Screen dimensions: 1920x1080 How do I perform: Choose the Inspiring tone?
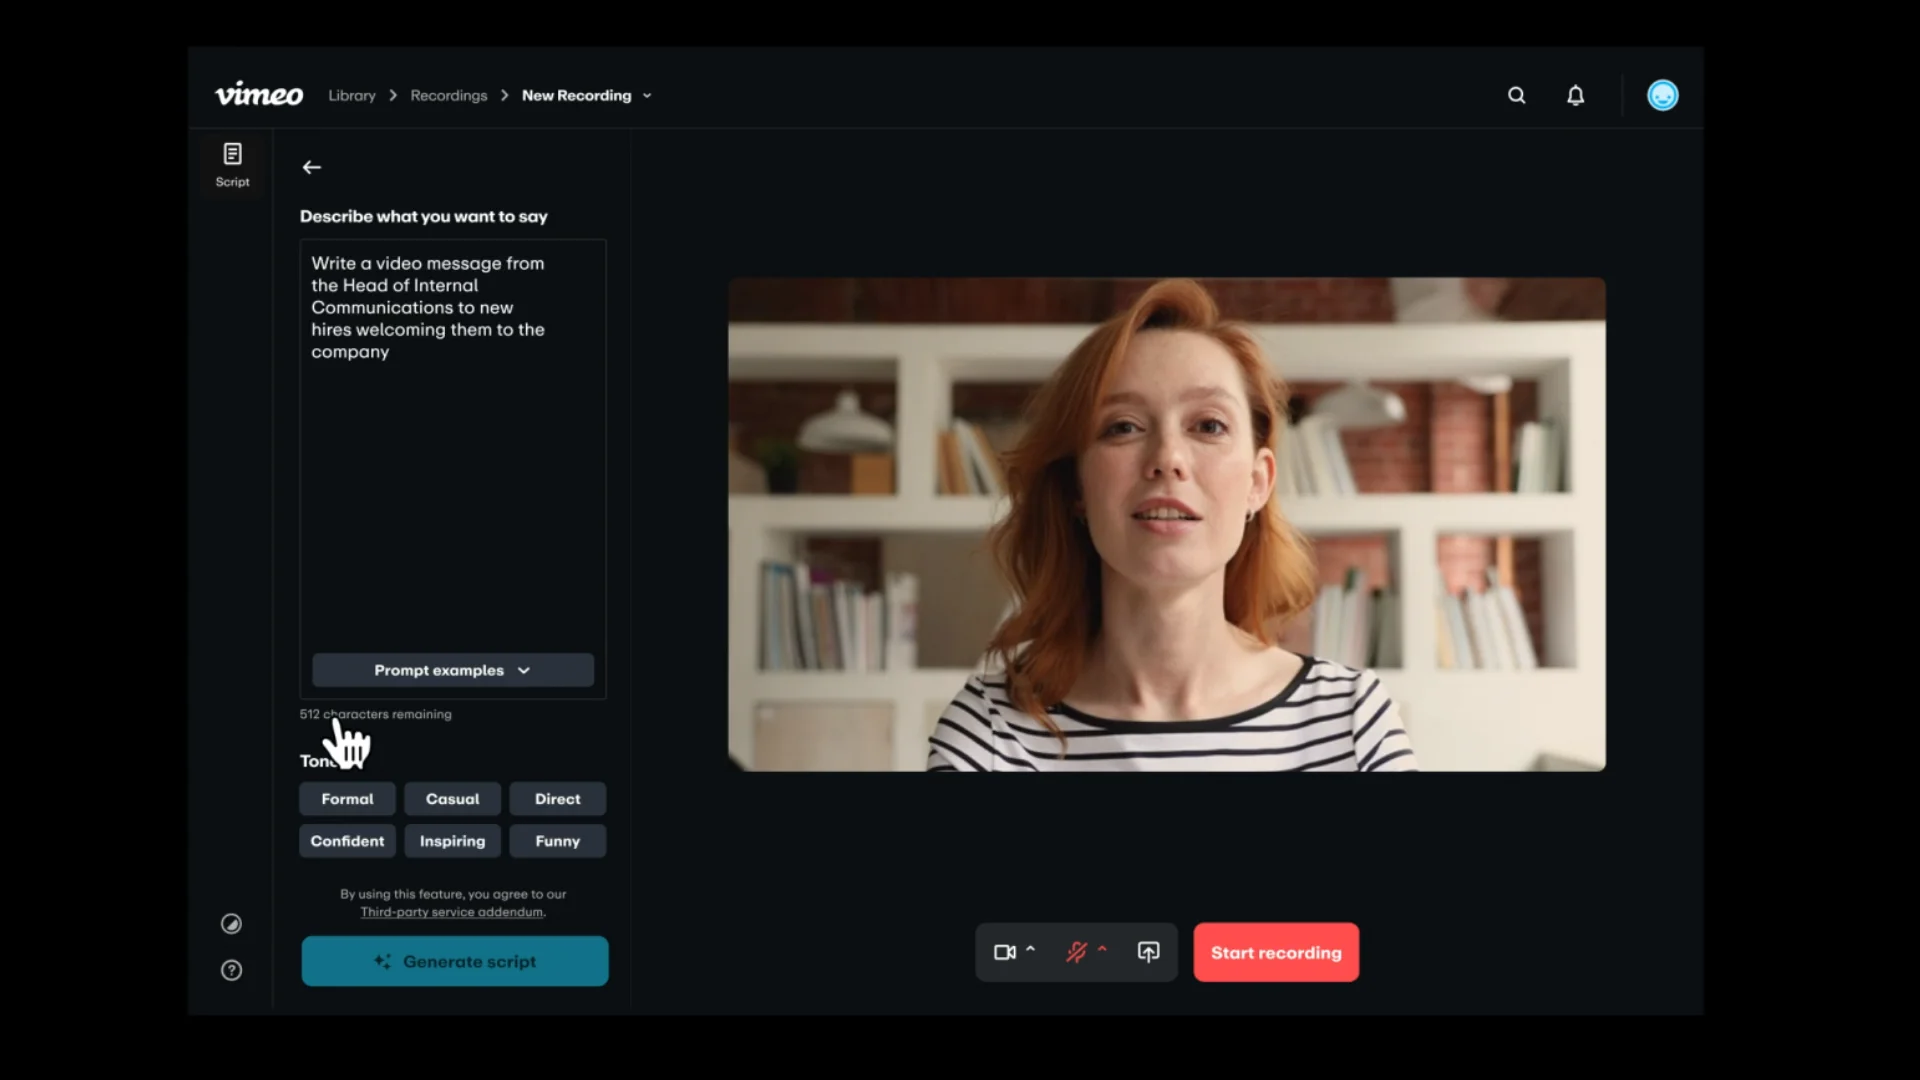pos(452,841)
